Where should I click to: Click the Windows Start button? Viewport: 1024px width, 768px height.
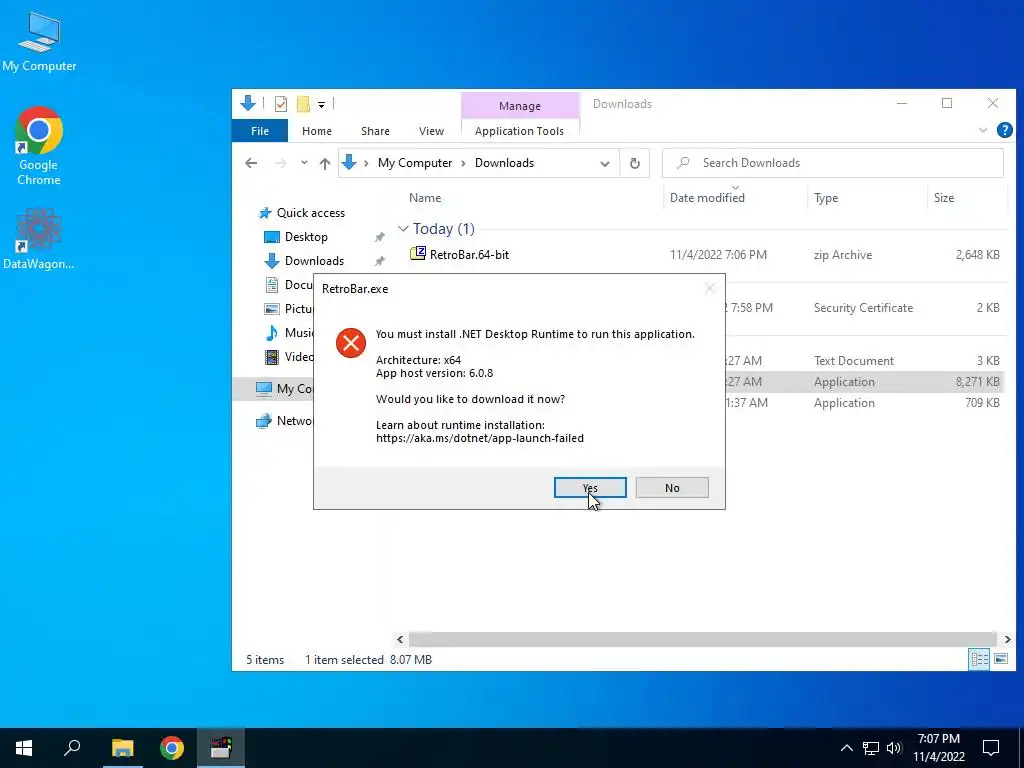point(24,748)
